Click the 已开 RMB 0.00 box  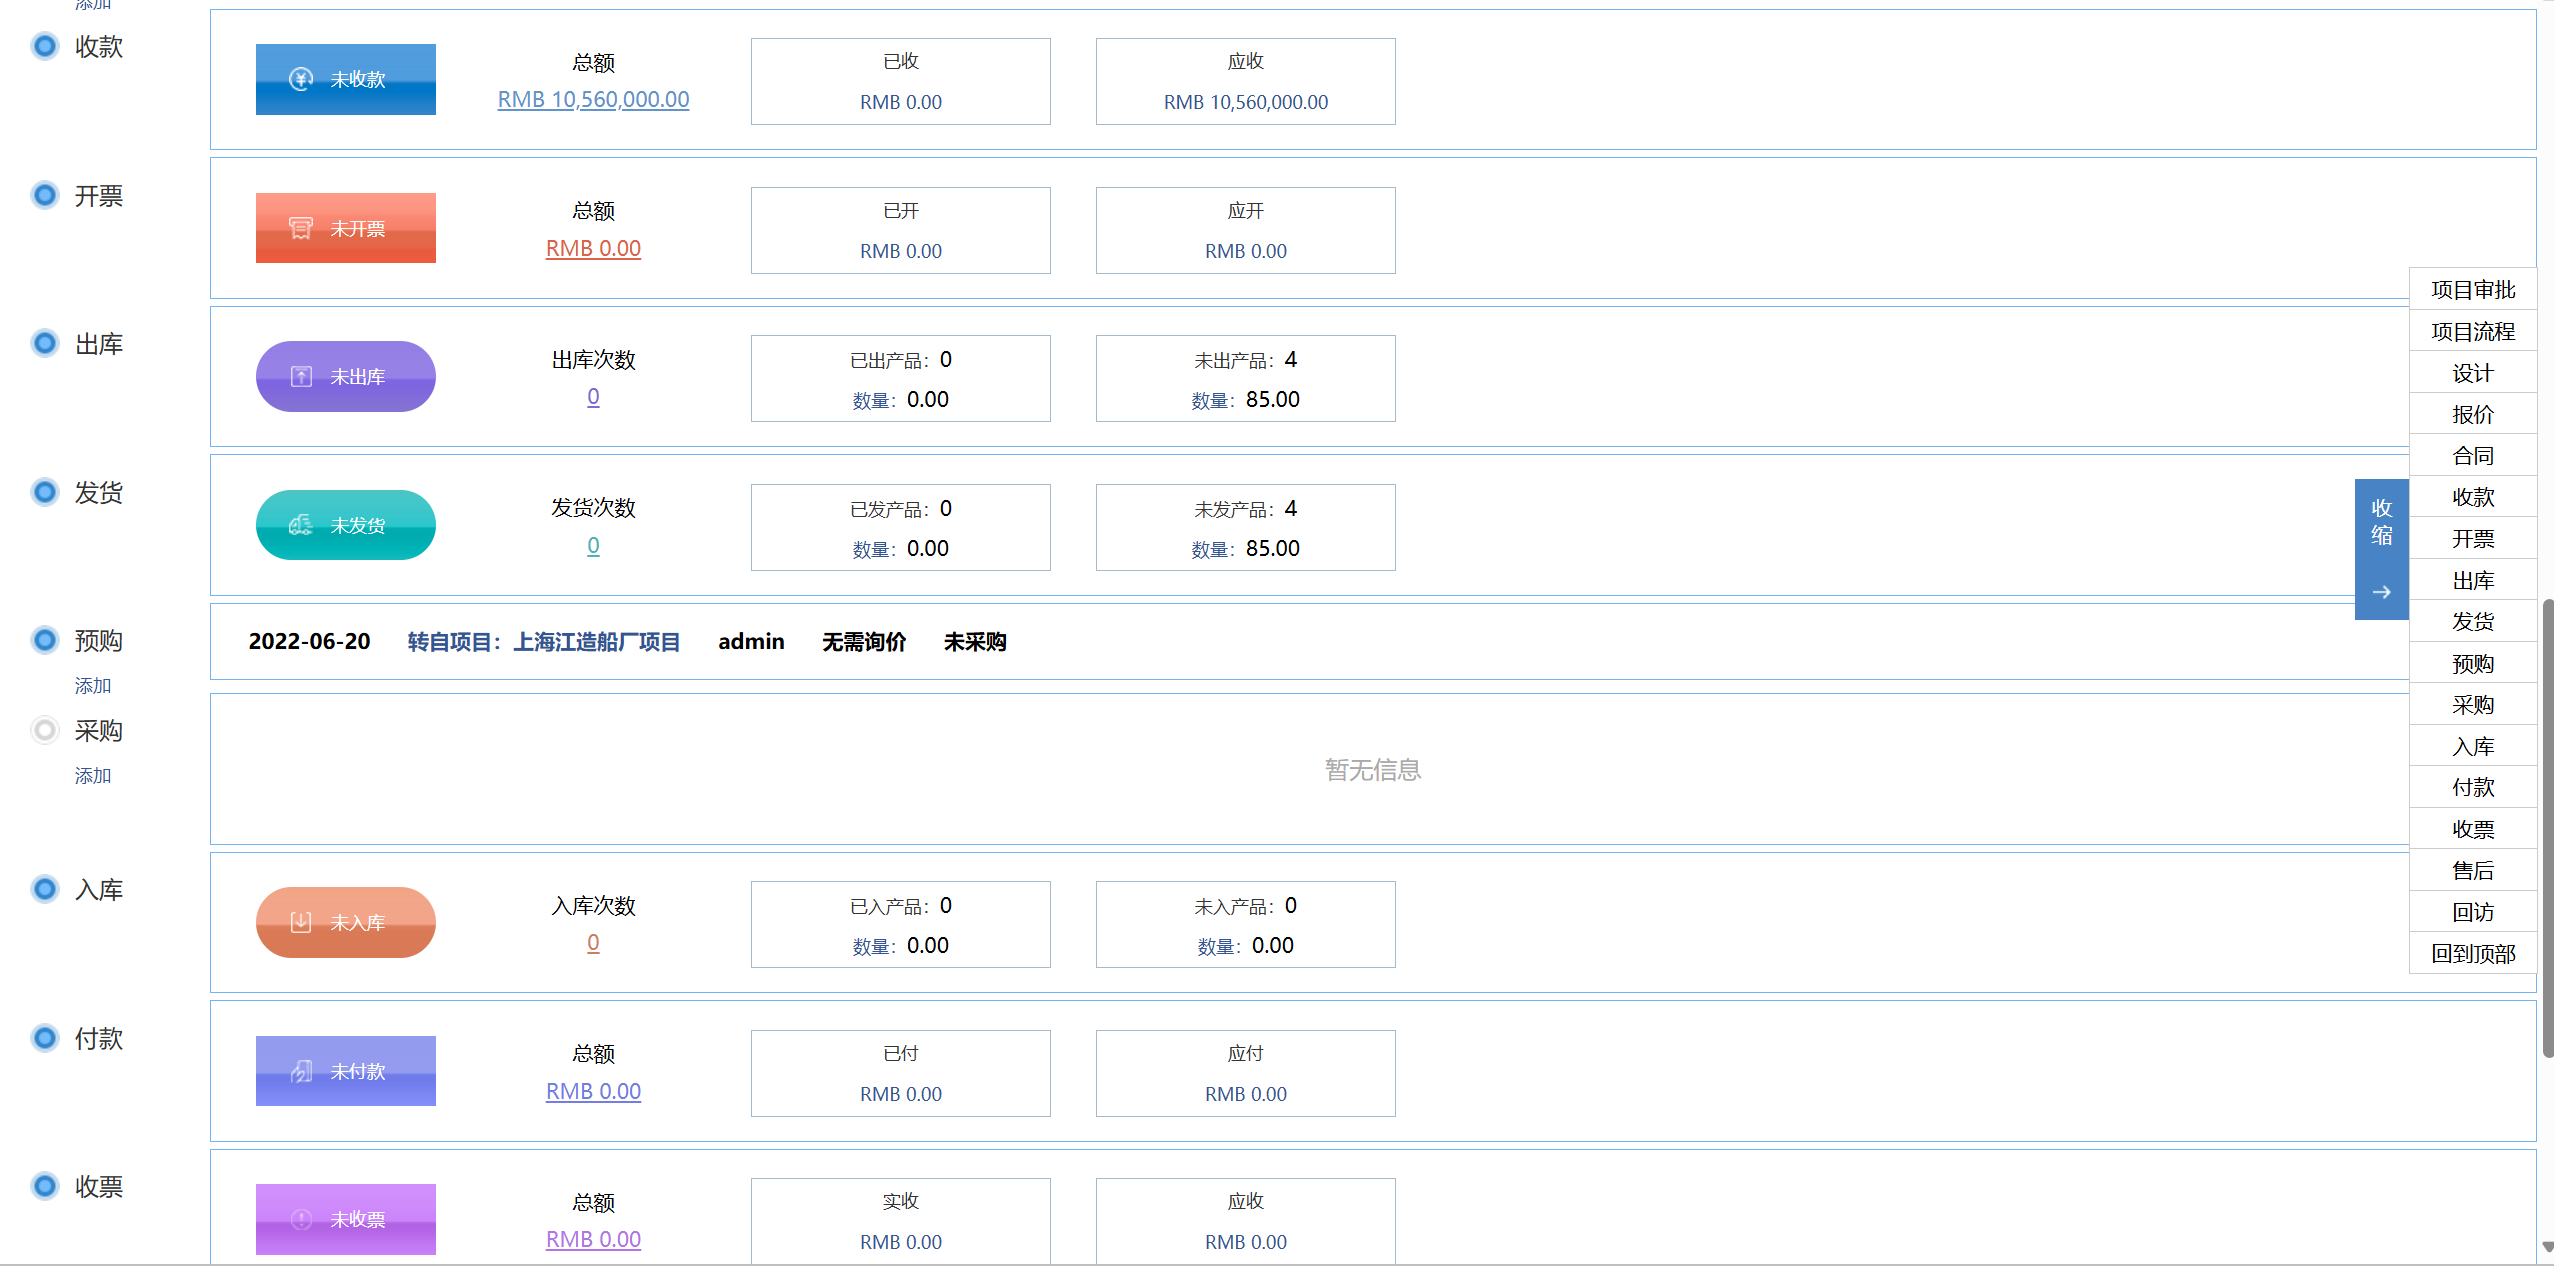pyautogui.click(x=900, y=231)
